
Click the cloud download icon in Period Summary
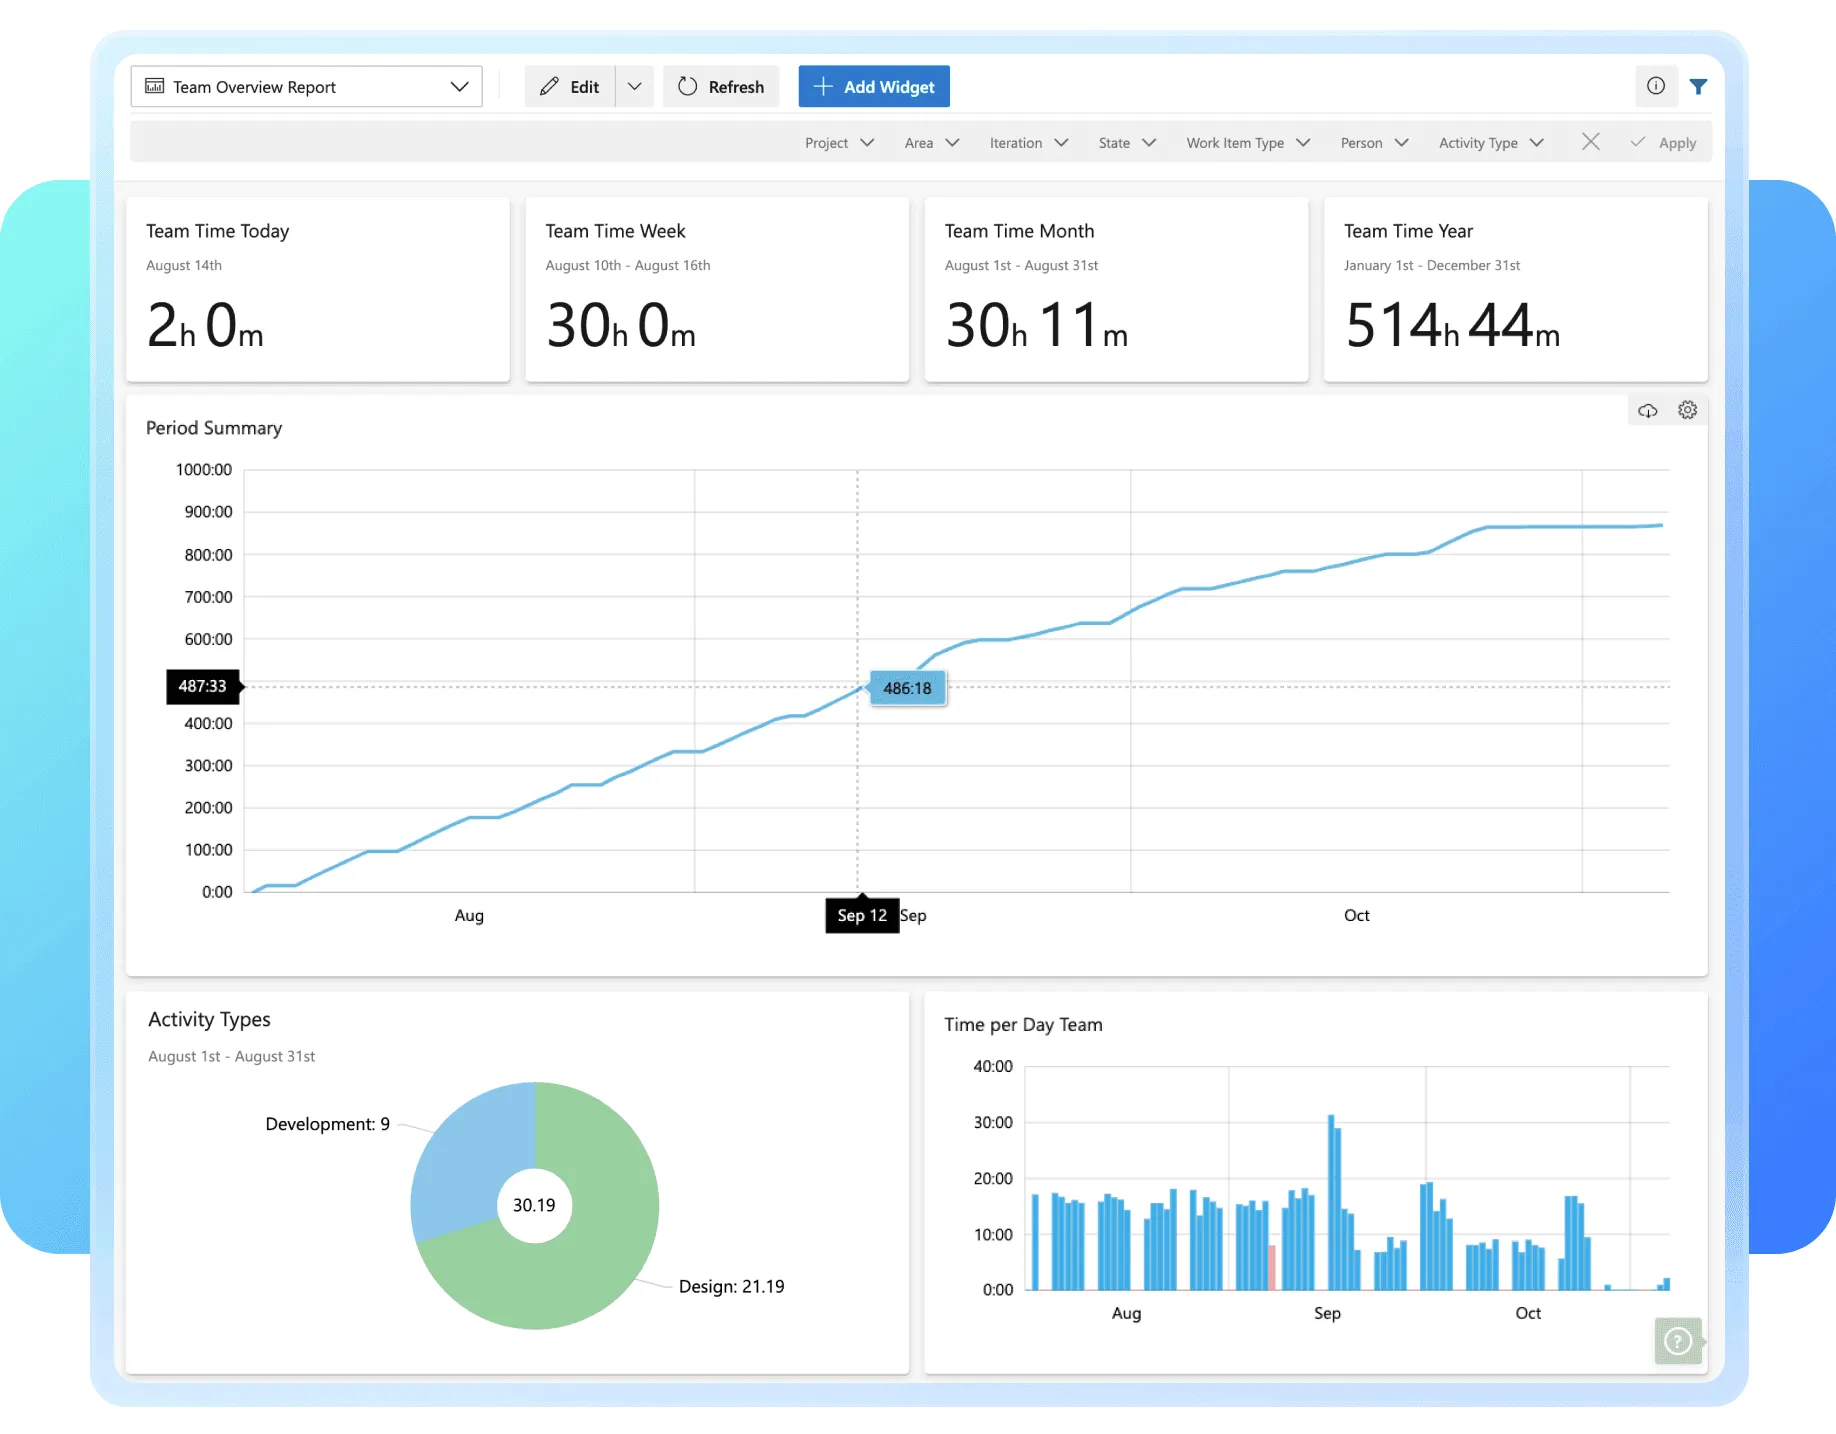1647,411
